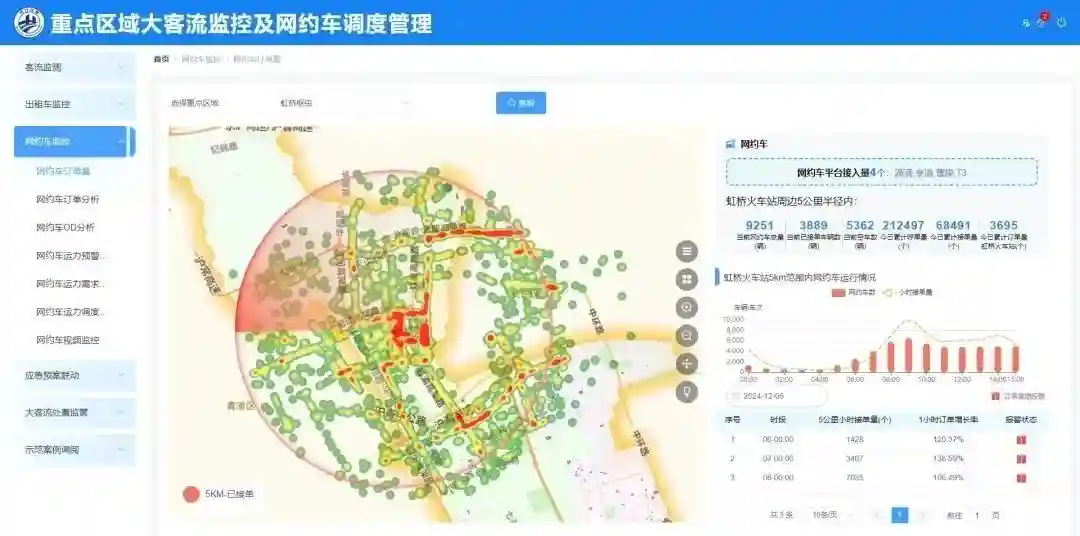Viewport: 1080px width, 536px height.
Task: Click the blue 查询 search button
Action: click(x=521, y=103)
